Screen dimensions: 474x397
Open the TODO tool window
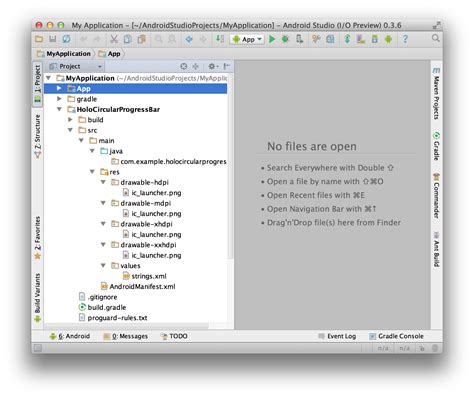click(x=174, y=336)
